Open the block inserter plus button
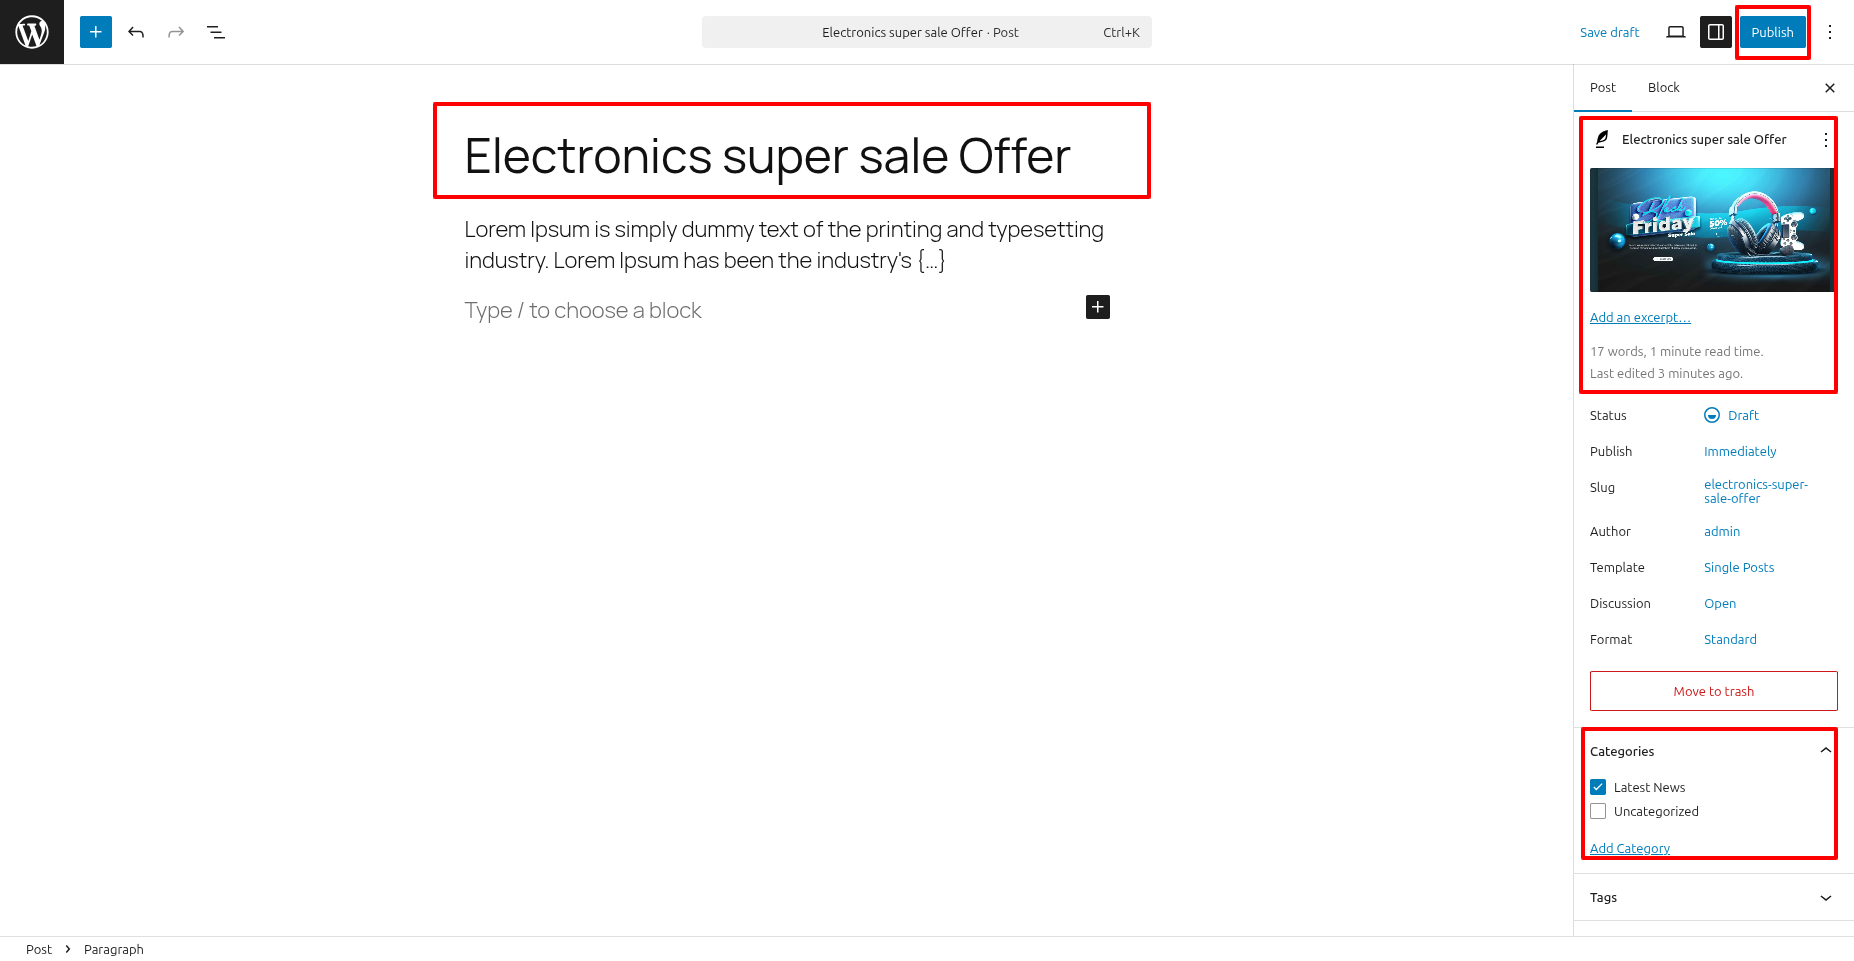The image size is (1854, 961). pyautogui.click(x=96, y=32)
